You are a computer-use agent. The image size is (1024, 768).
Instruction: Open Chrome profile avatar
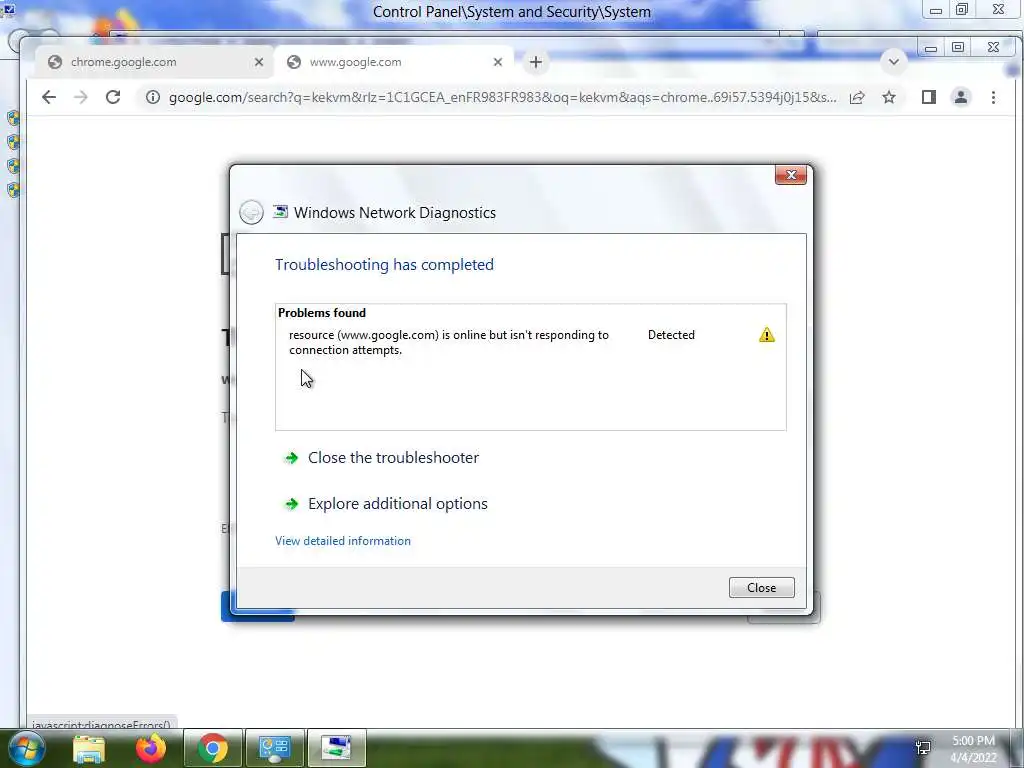pyautogui.click(x=961, y=97)
